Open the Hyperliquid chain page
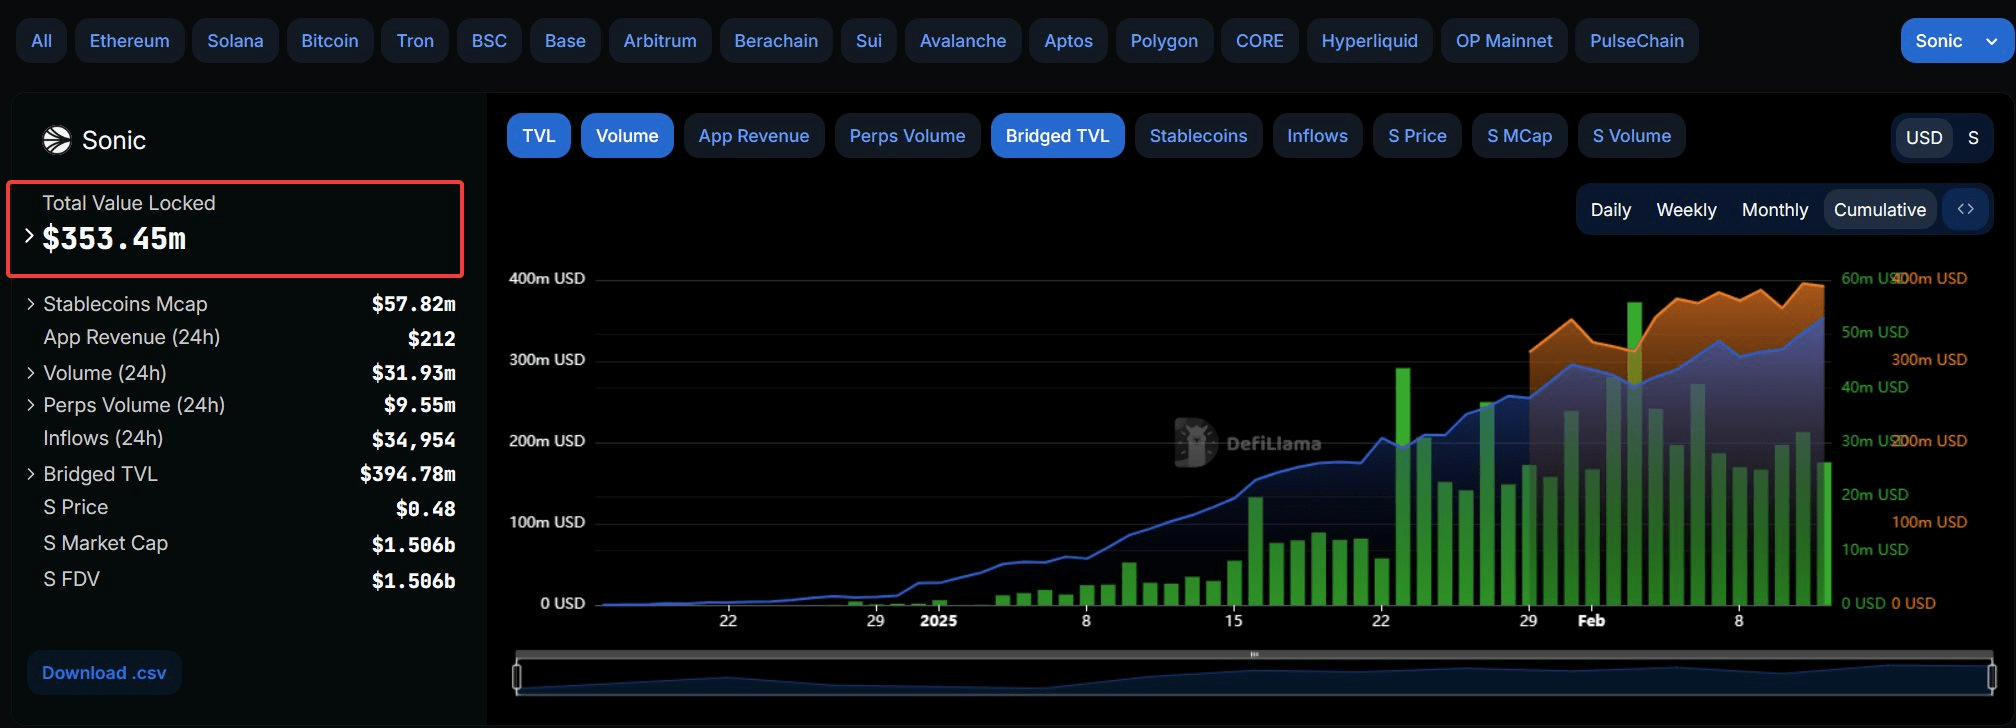The image size is (2016, 728). 1369,41
